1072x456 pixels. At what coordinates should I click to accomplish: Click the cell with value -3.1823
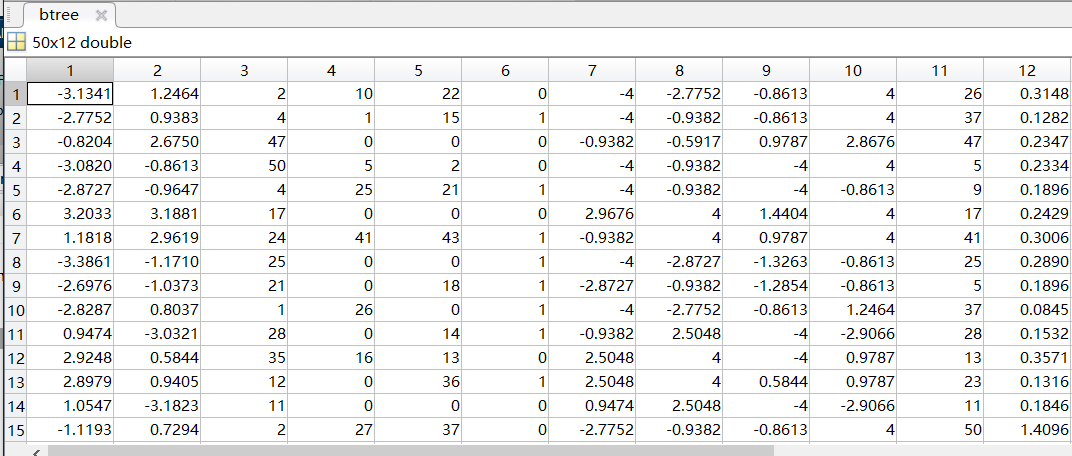(157, 406)
